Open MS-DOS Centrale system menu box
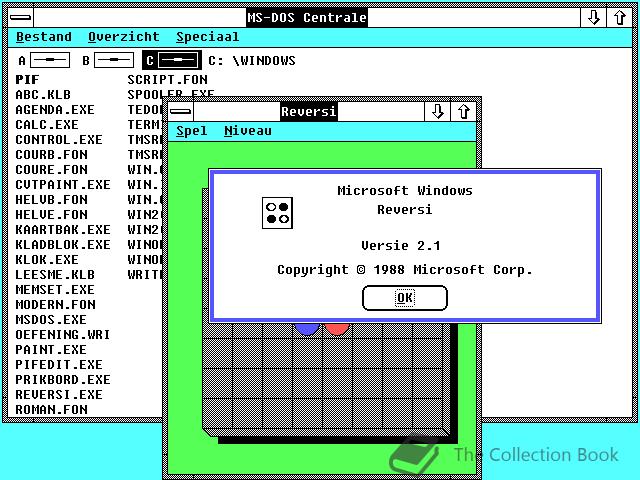The width and height of the screenshot is (640, 480). [20, 18]
